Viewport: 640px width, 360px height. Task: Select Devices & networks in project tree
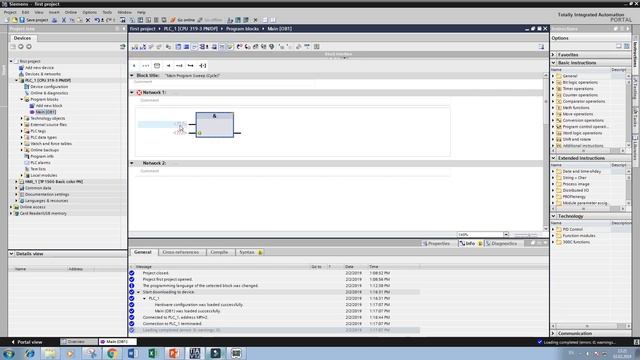43,74
